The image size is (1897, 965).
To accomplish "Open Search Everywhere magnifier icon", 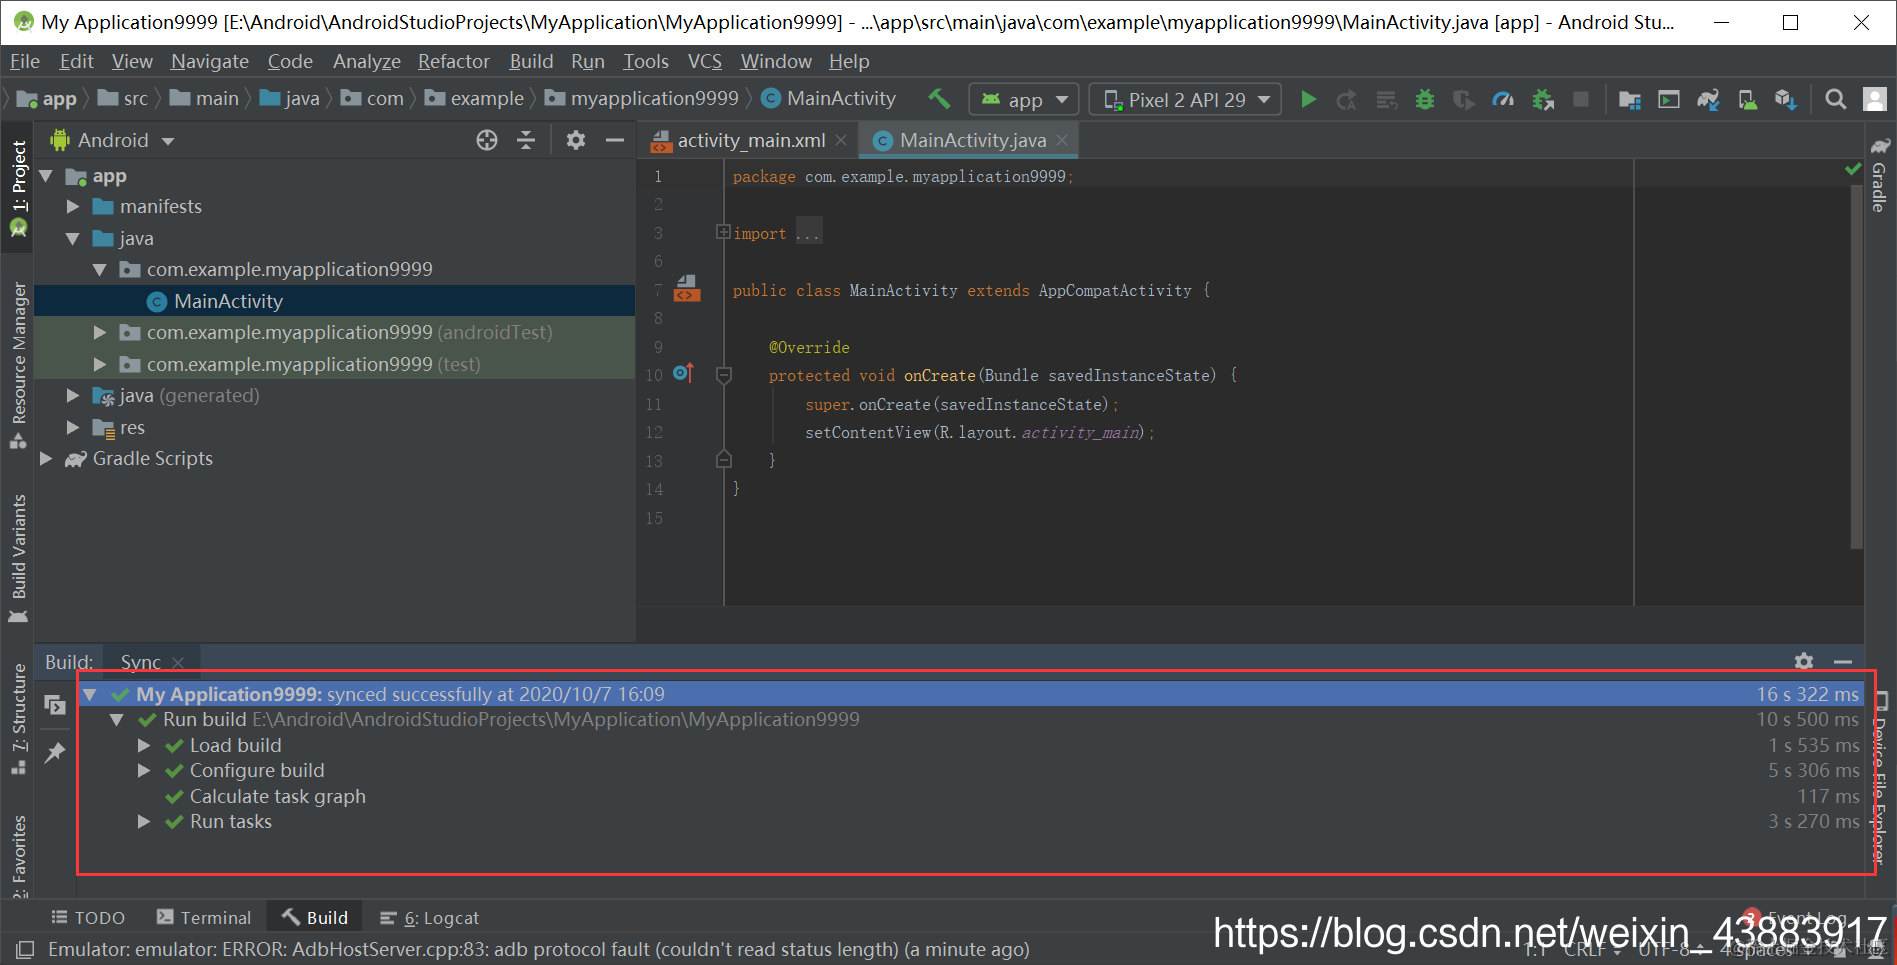I will (1836, 99).
